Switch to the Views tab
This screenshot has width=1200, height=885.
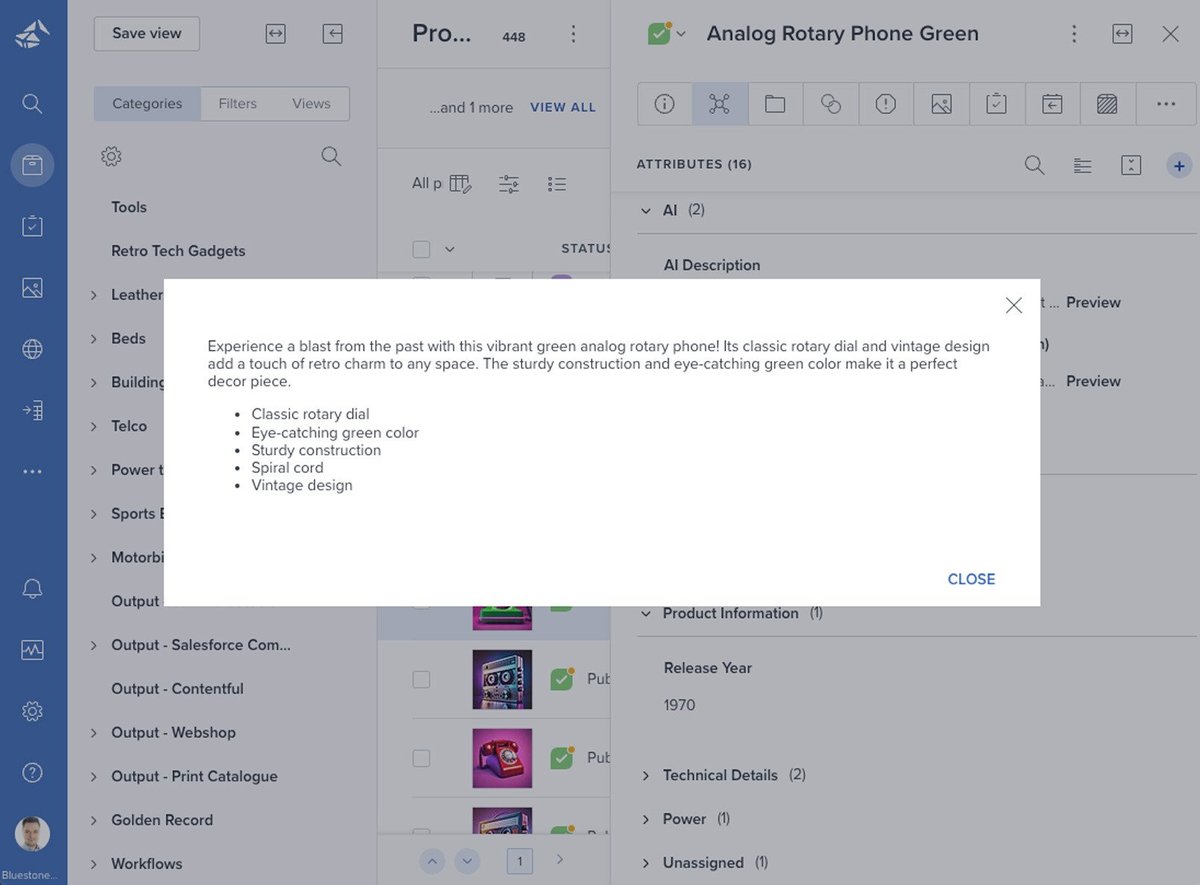point(311,104)
